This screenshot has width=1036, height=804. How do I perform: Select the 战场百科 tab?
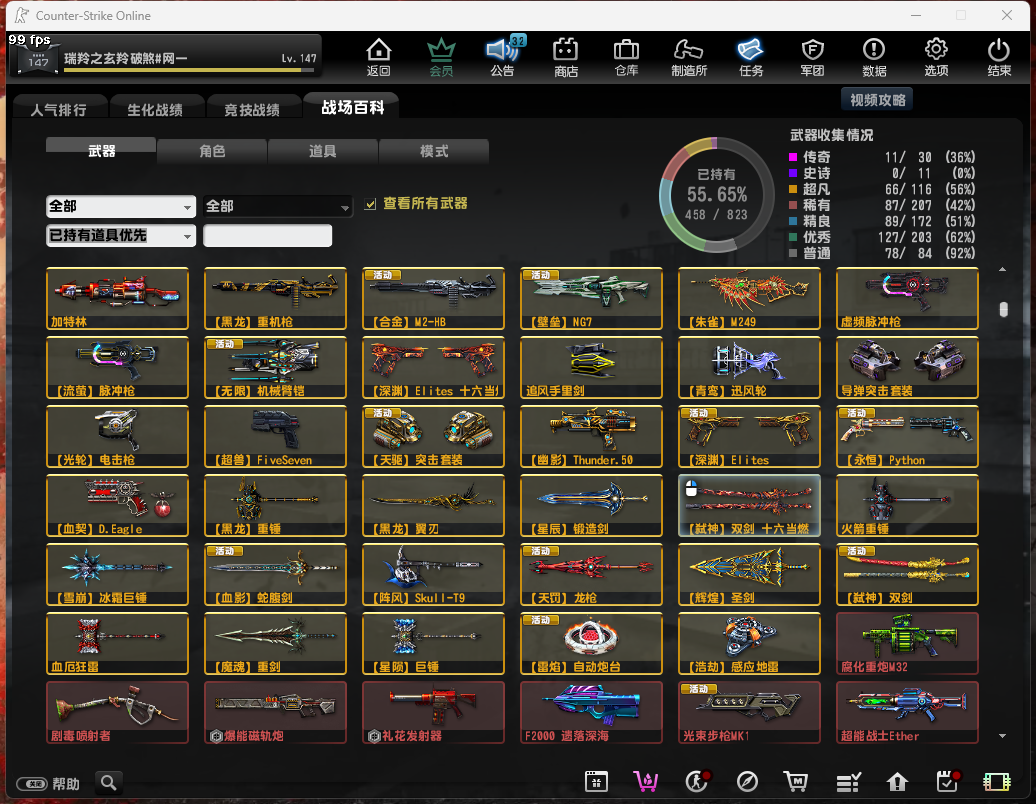(x=352, y=108)
